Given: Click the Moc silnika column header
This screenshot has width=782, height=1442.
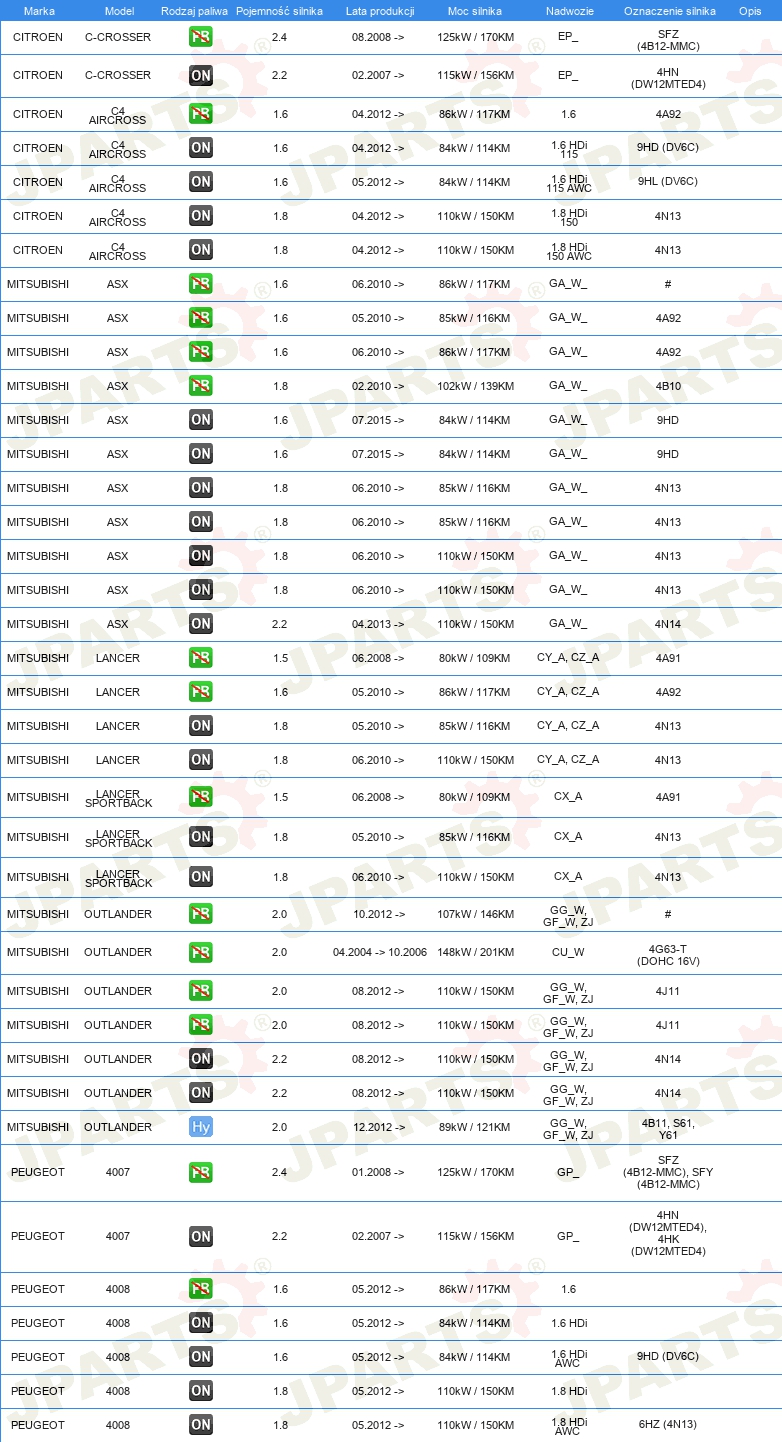Looking at the screenshot, I should pyautogui.click(x=476, y=10).
